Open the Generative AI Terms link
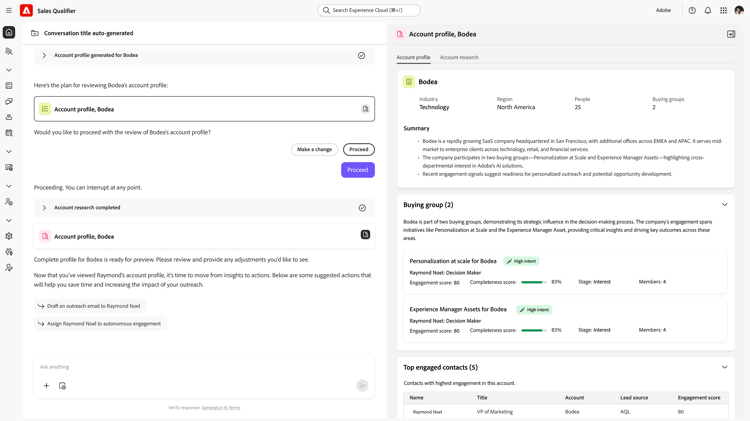This screenshot has width=750, height=421. 220,408
